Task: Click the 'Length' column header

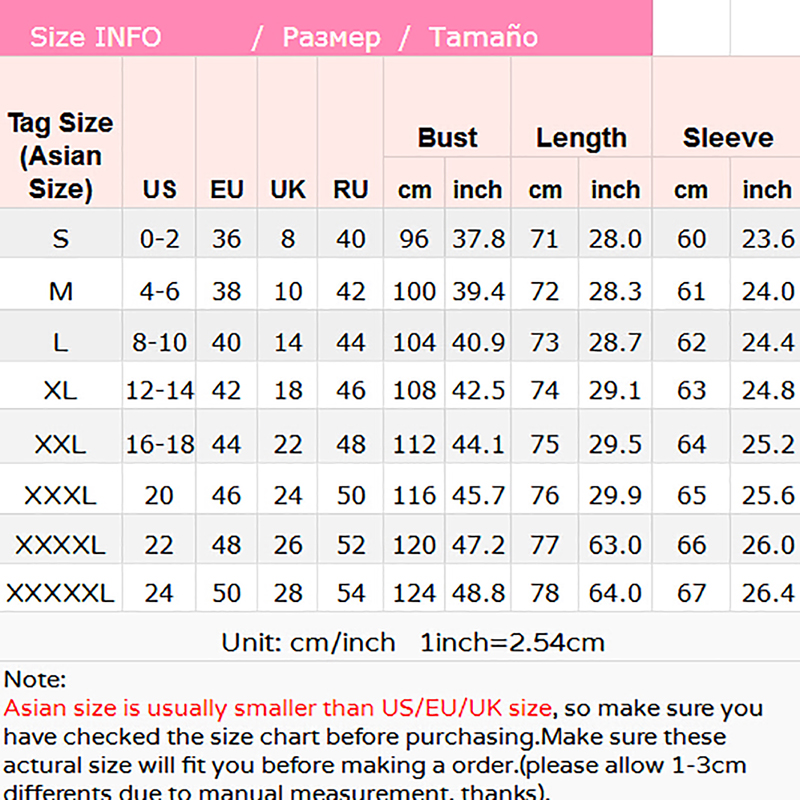Action: click(x=581, y=138)
